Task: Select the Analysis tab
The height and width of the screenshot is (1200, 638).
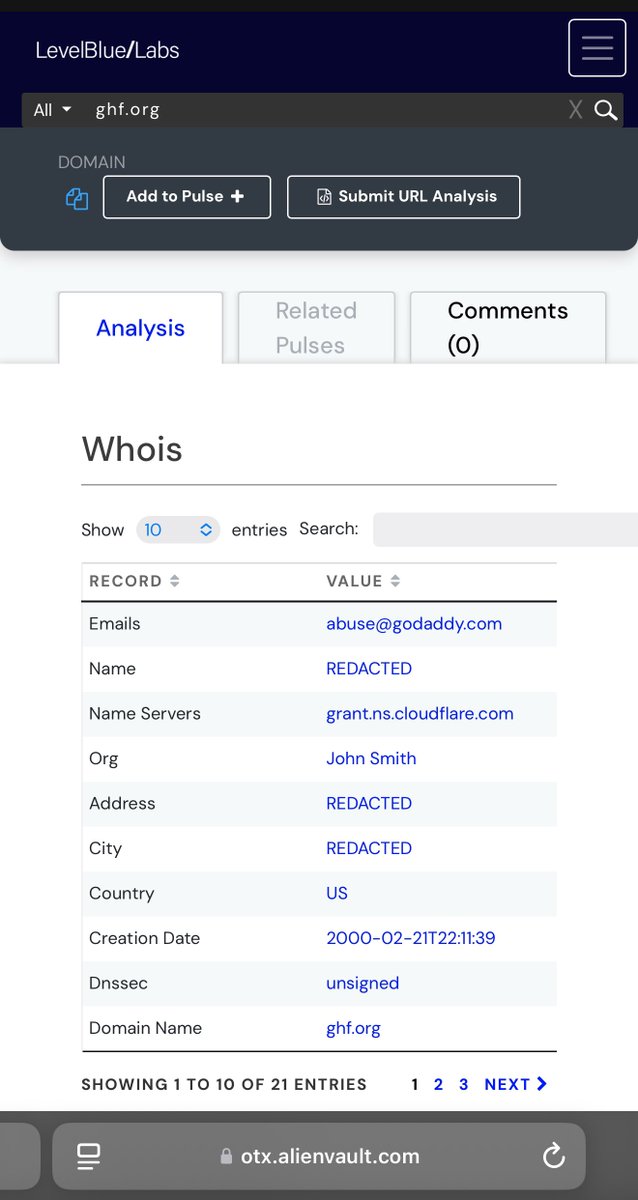Action: point(140,328)
